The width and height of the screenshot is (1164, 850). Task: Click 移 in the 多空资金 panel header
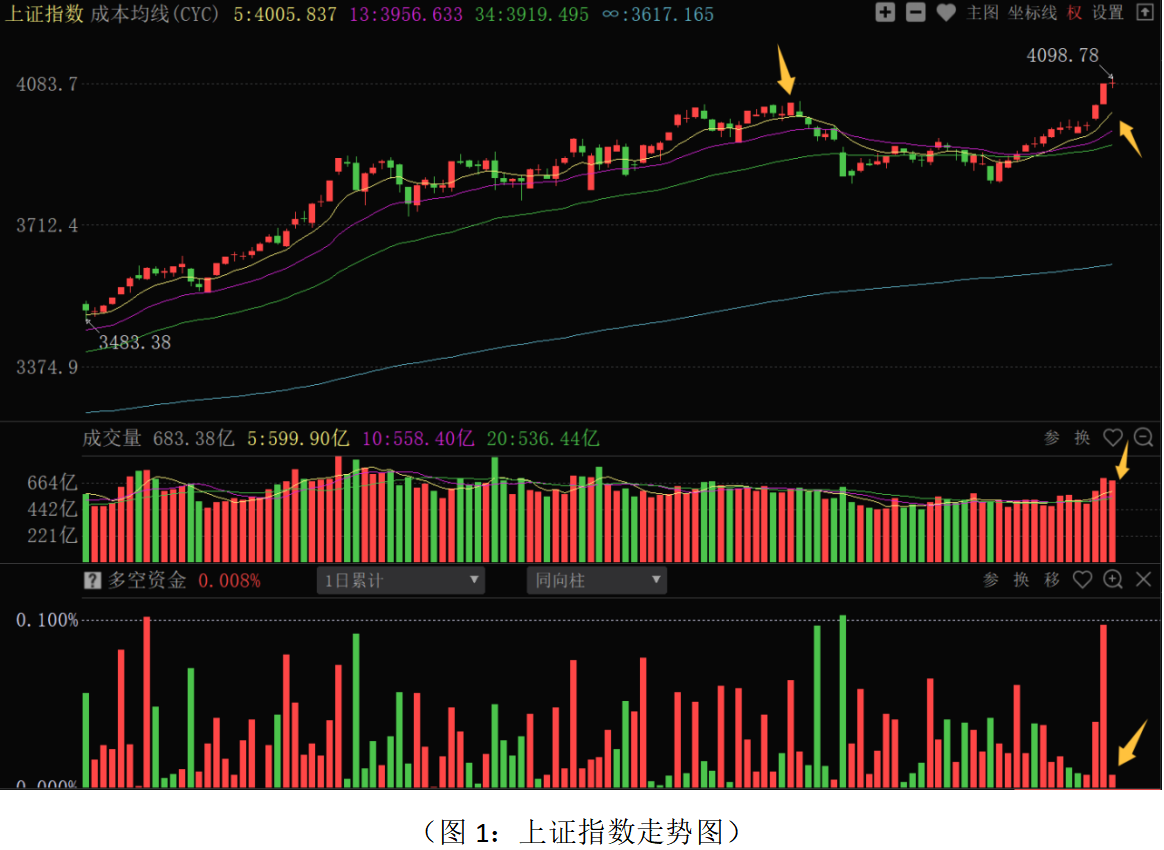pyautogui.click(x=1052, y=579)
